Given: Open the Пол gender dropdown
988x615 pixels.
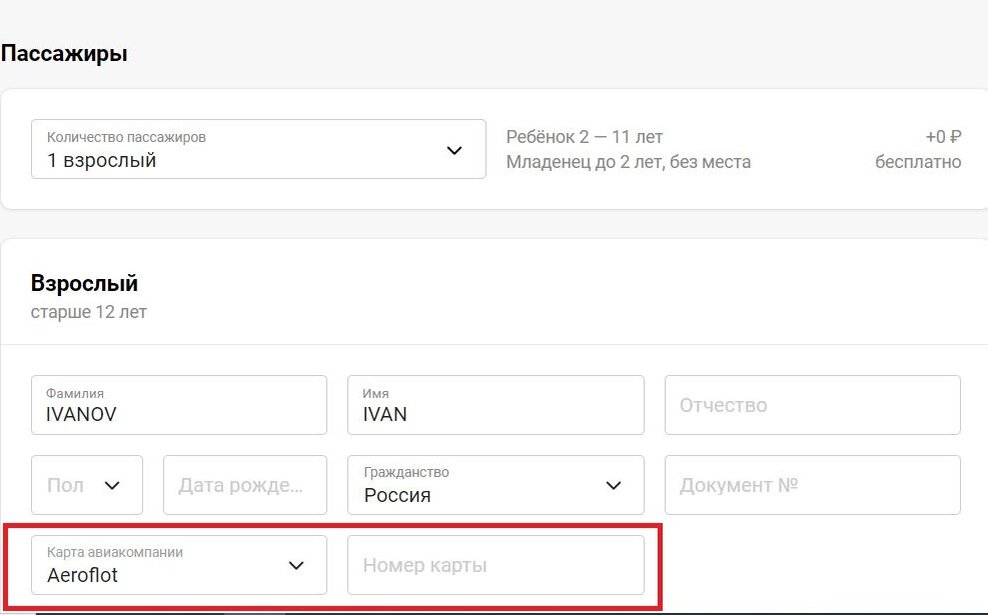Looking at the screenshot, I should pos(87,485).
